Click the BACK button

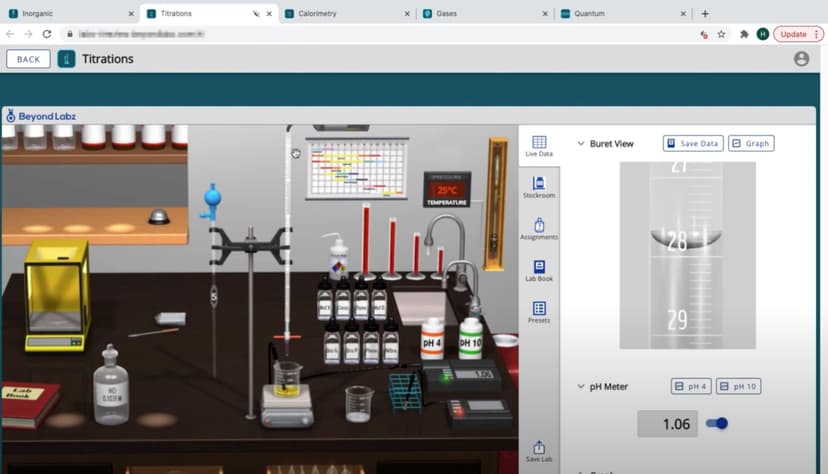click(29, 59)
